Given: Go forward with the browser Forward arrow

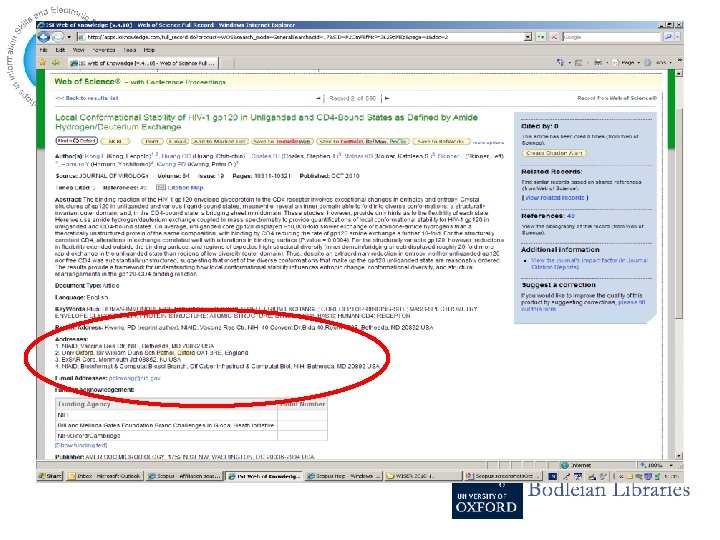Looking at the screenshot, I should (x=58, y=37).
